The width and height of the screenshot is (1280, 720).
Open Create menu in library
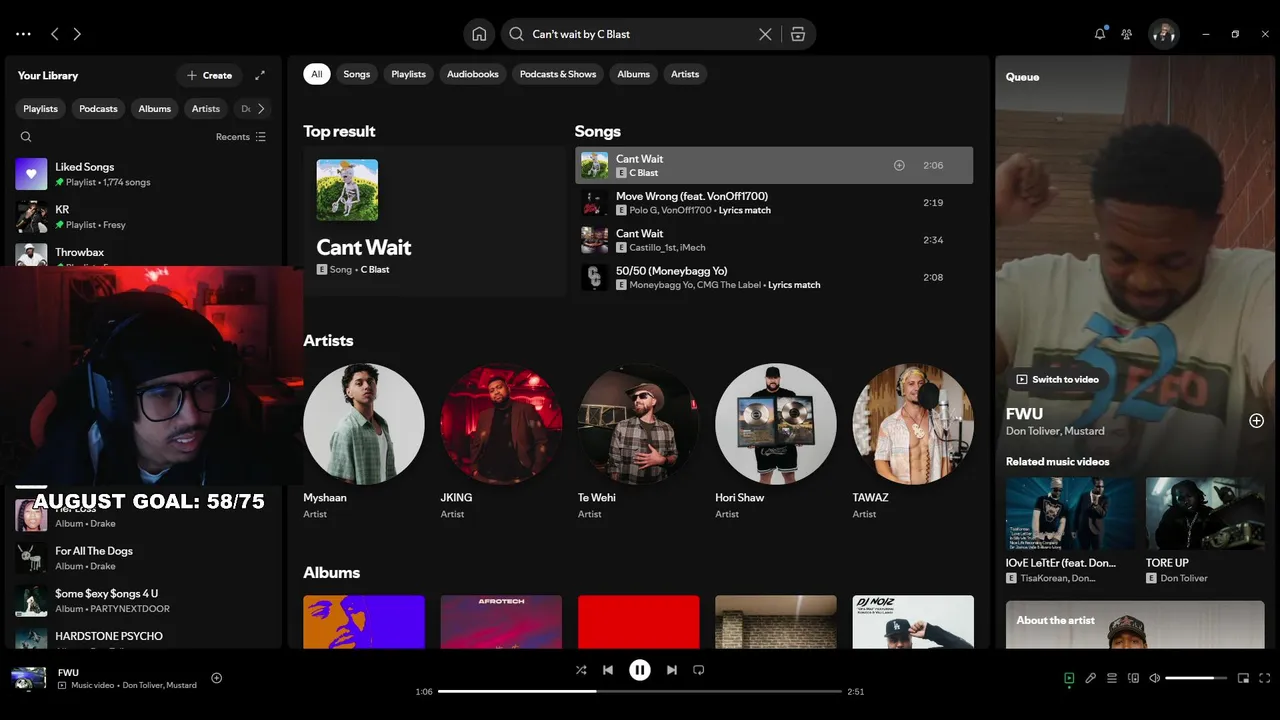point(209,75)
